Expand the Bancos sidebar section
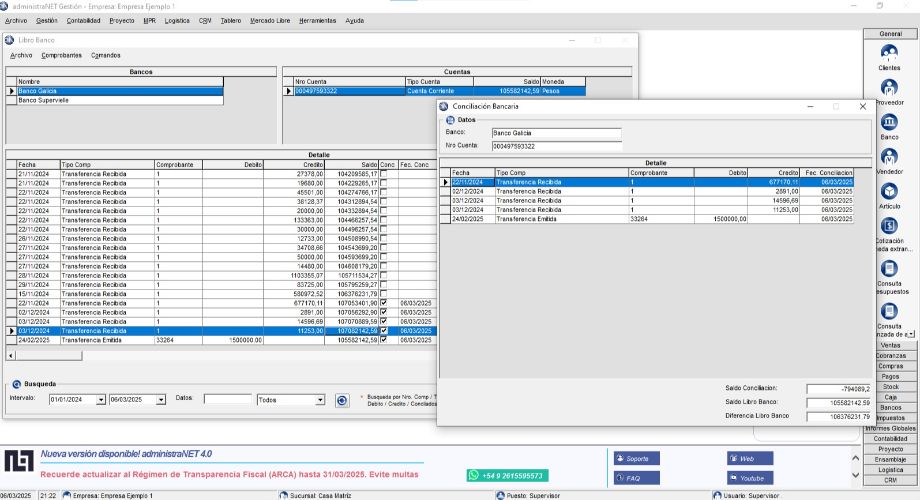 890,407
